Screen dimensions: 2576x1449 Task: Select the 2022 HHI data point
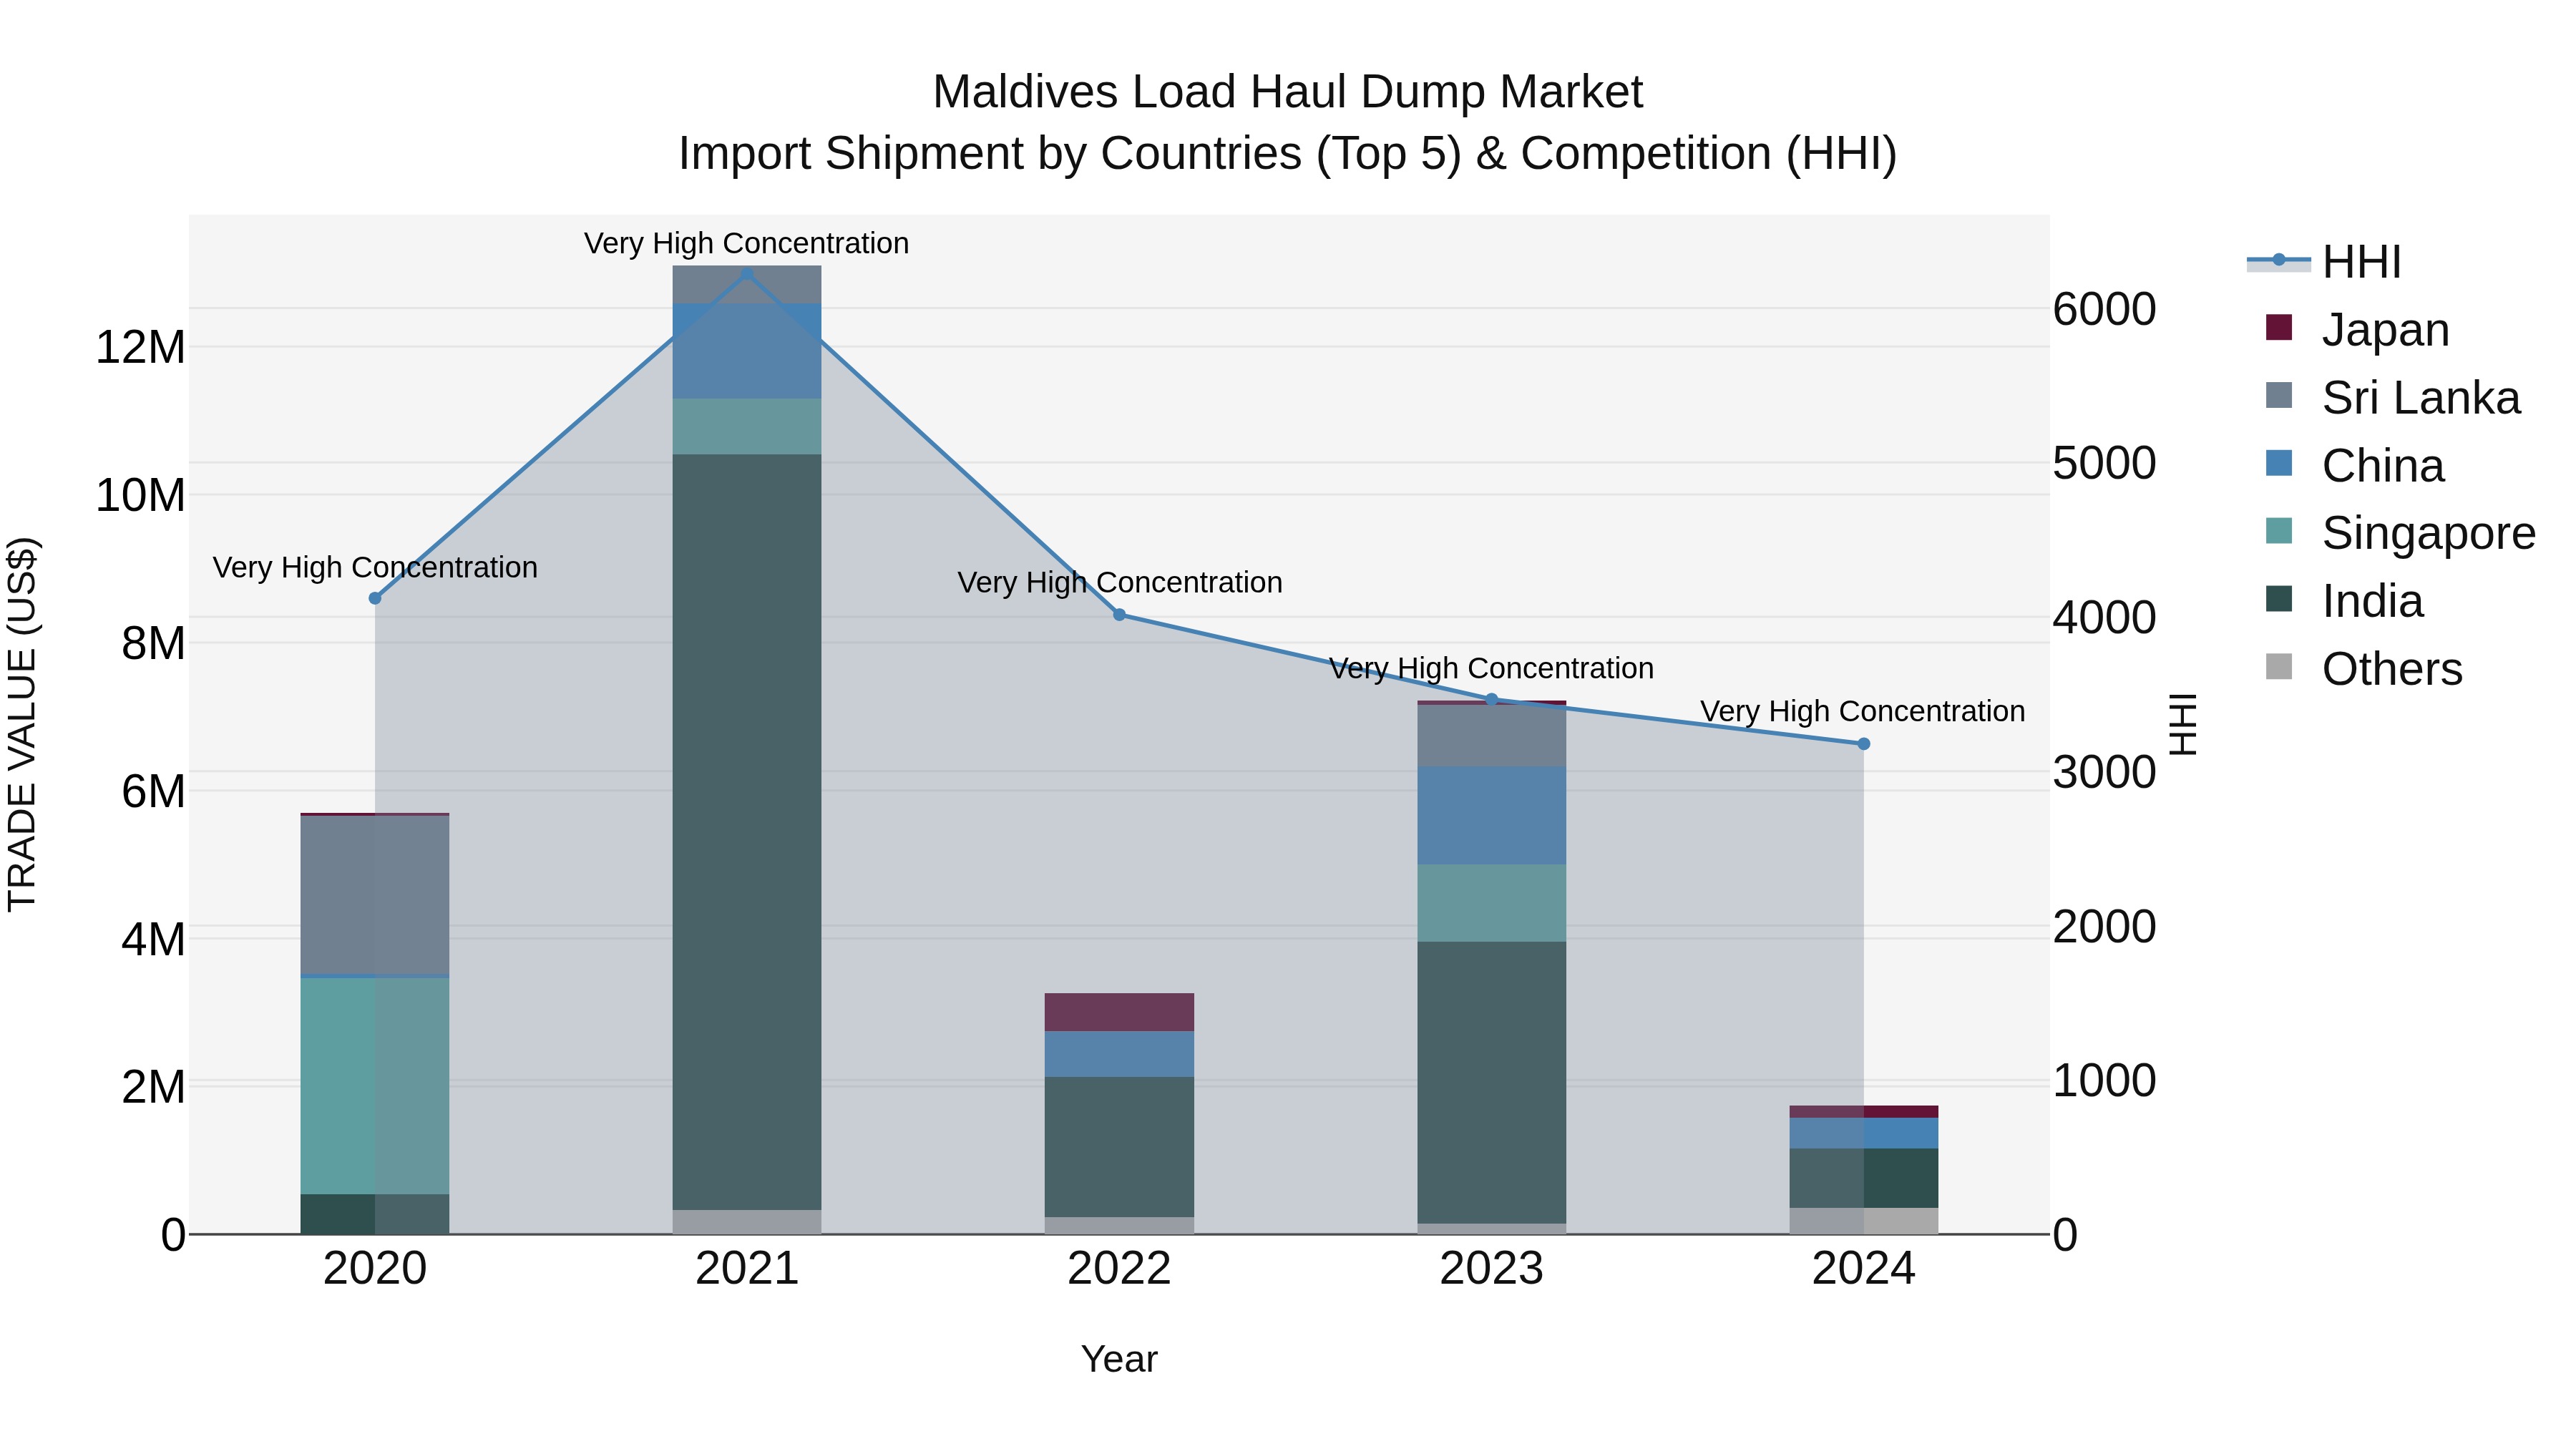(1119, 615)
